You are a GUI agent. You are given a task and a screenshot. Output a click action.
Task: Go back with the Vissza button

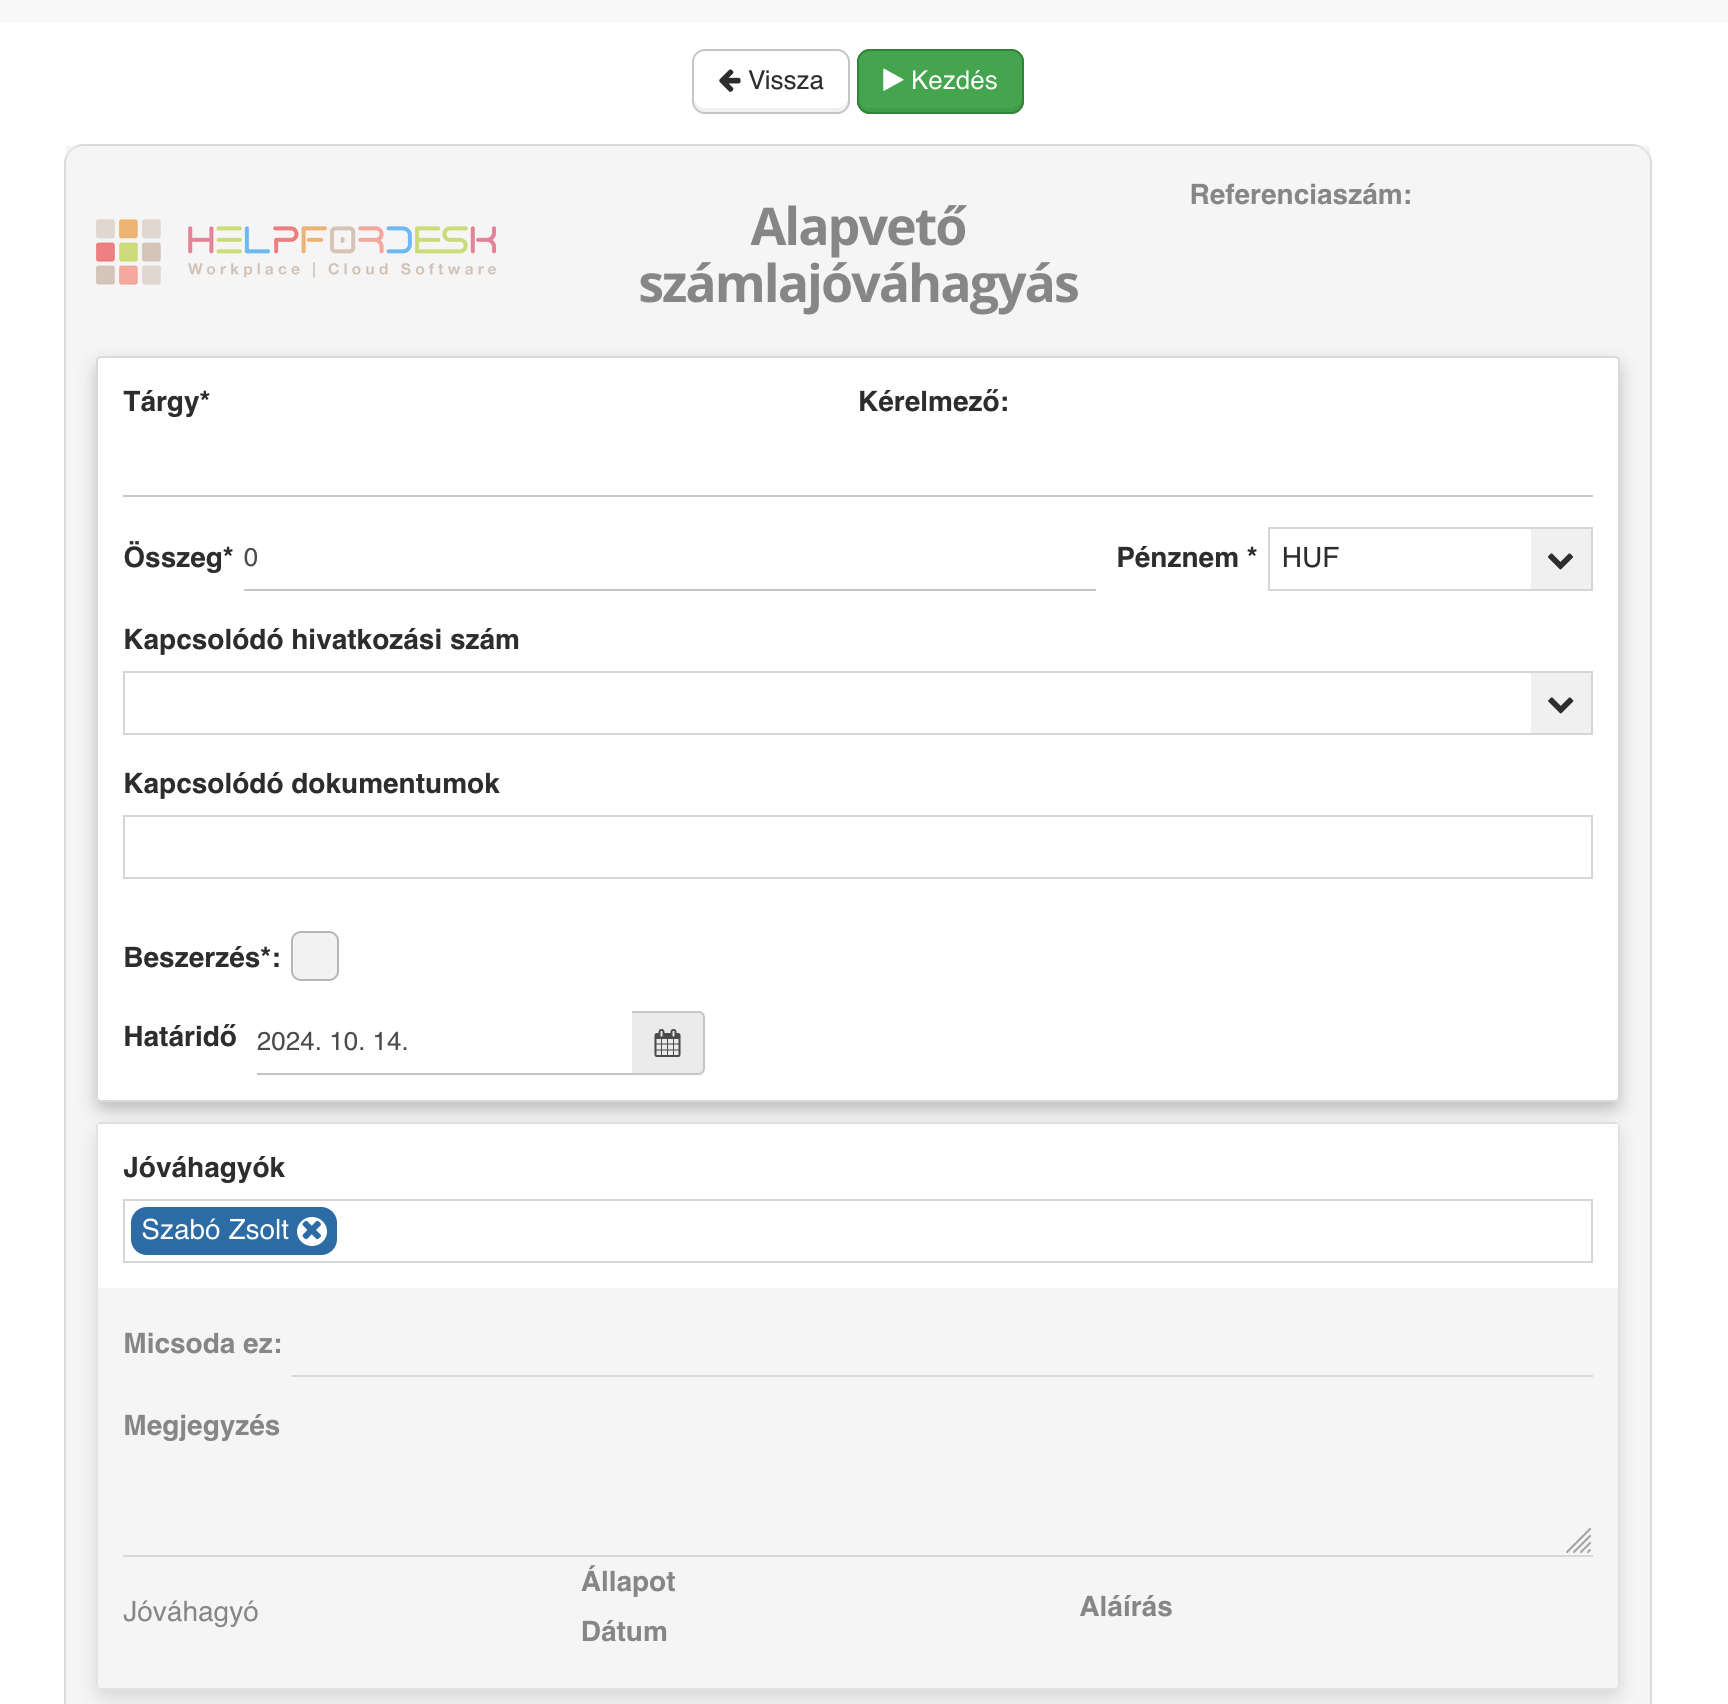pos(771,81)
